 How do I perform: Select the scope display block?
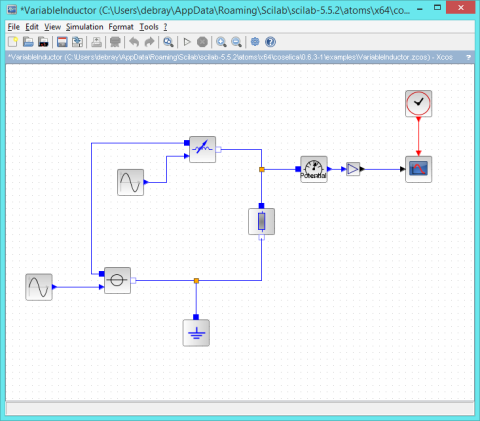pos(419,169)
